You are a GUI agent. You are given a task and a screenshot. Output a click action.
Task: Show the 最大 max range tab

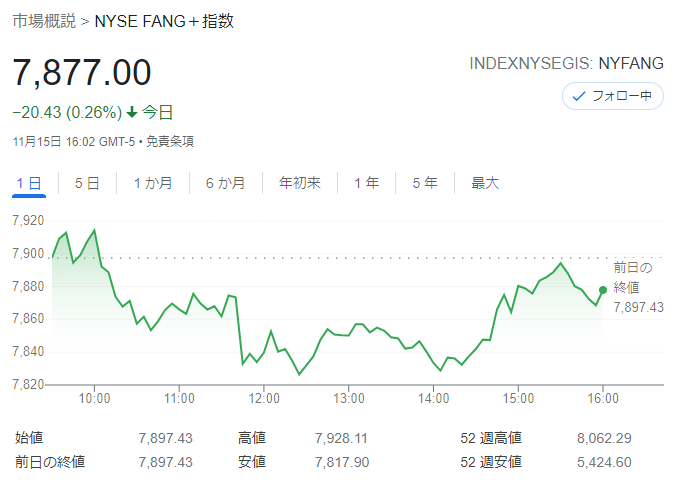coord(485,183)
